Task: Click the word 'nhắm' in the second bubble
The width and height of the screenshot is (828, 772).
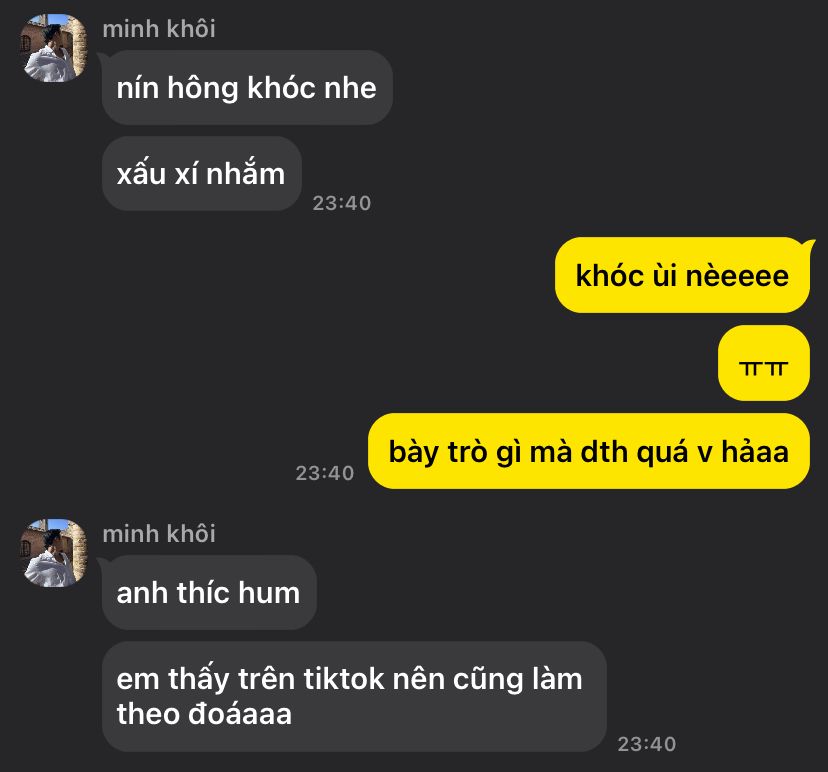Action: click(x=246, y=174)
